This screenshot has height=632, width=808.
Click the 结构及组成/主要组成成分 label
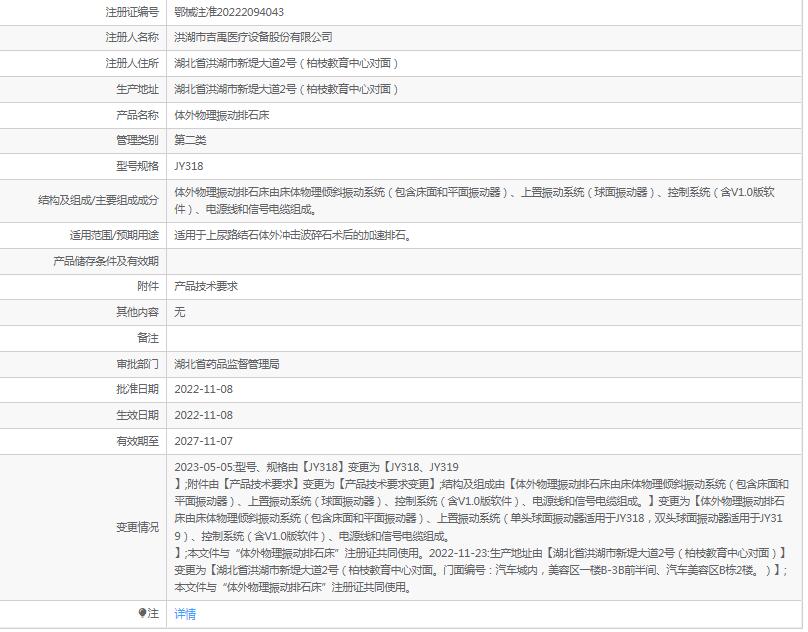click(98, 201)
